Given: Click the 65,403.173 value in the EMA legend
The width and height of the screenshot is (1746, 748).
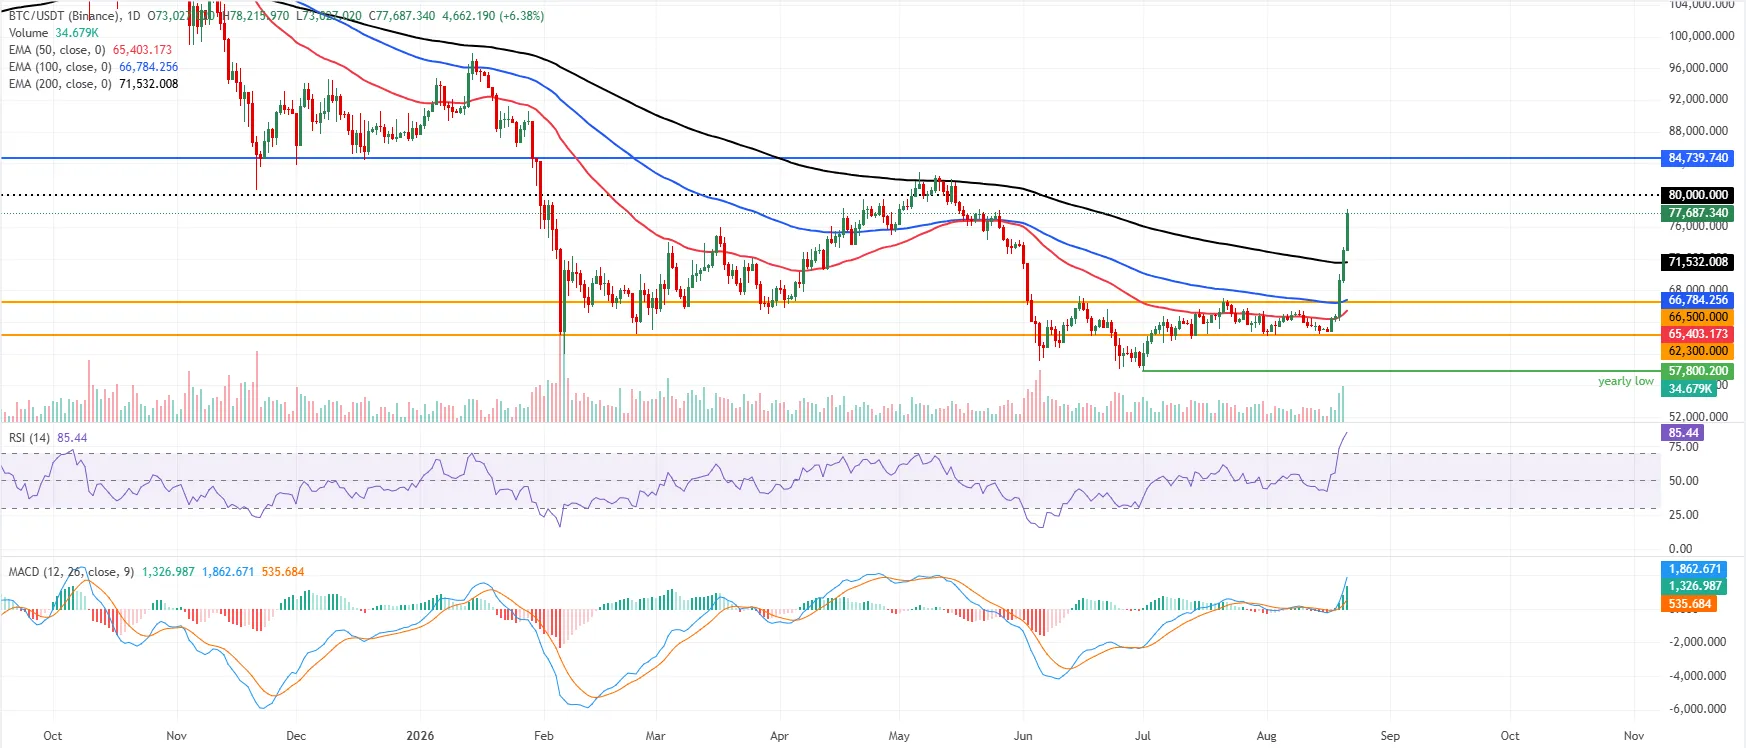Looking at the screenshot, I should coord(142,50).
